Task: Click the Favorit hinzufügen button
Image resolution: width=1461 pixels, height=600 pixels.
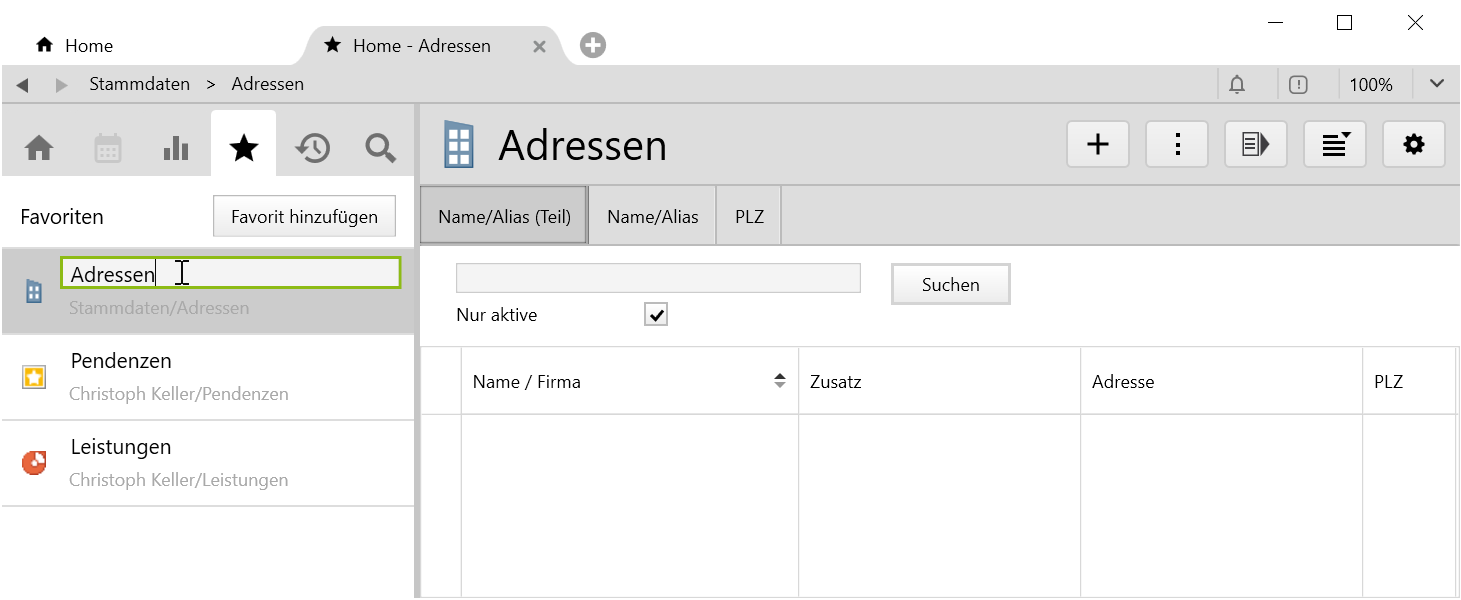Action: [304, 217]
